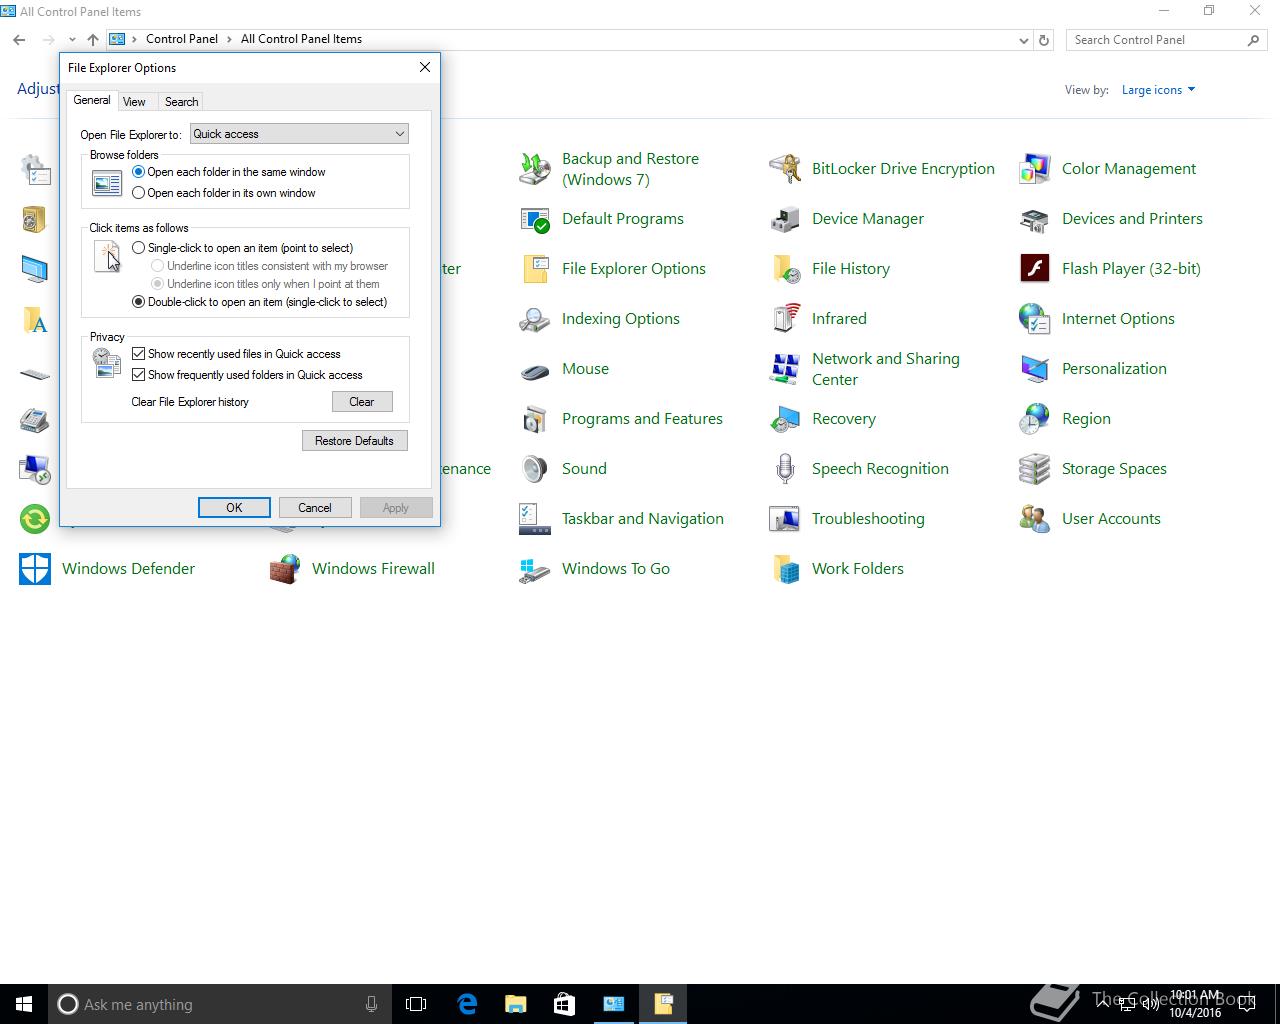Open the Indexing Options icon
Screen dimensions: 1280x1024
coord(535,319)
